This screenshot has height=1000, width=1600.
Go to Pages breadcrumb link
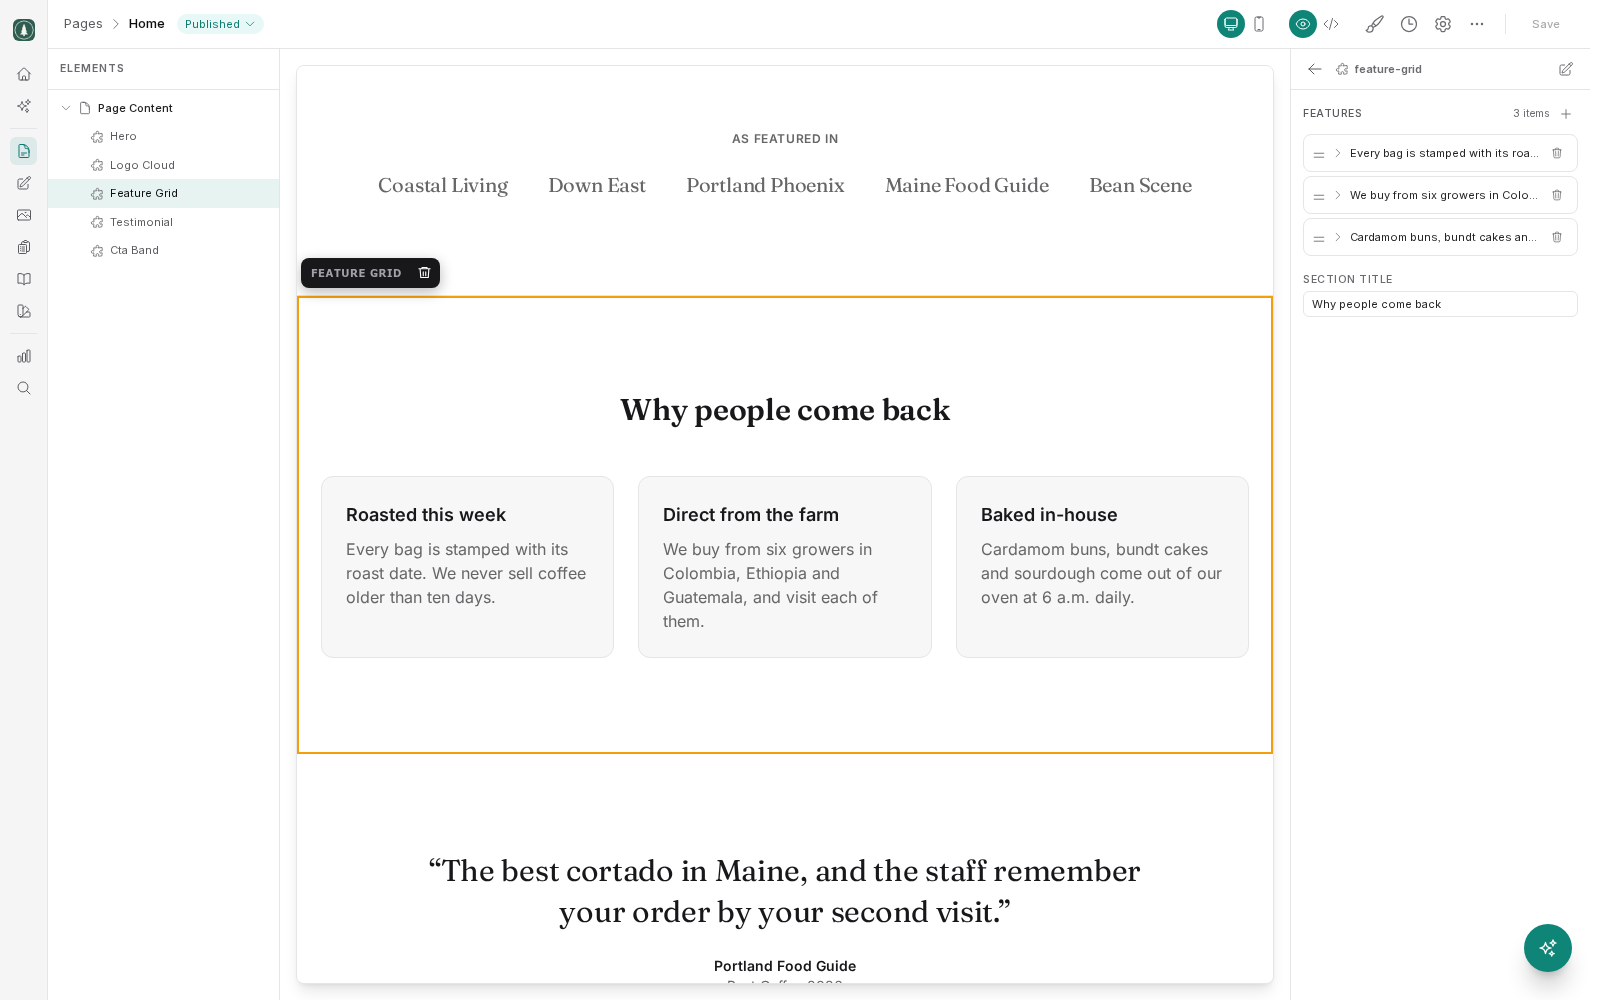coord(83,24)
